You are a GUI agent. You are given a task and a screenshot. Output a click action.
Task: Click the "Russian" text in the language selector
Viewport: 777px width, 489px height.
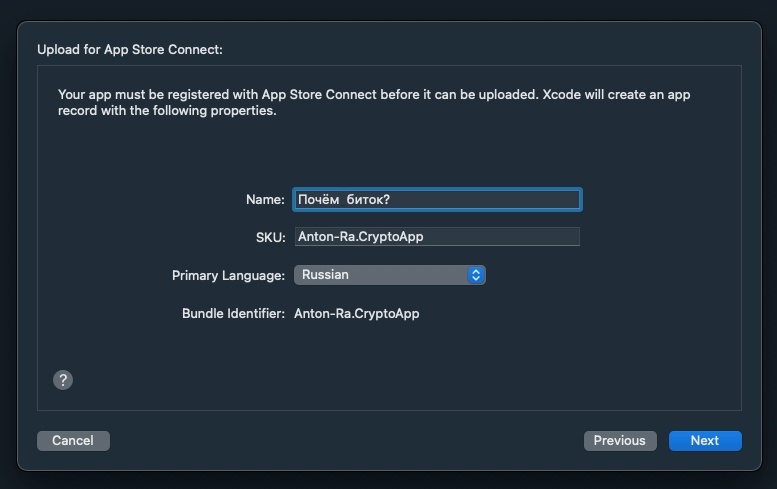point(325,275)
